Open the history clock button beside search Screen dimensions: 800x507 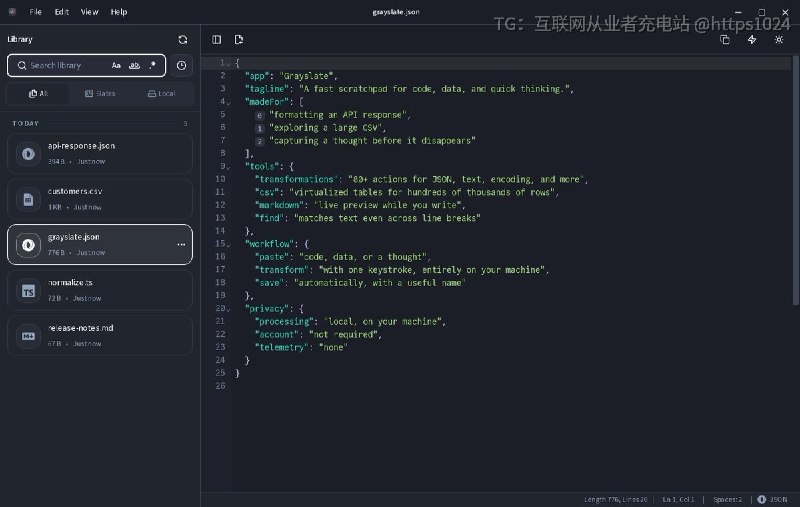[x=181, y=65]
